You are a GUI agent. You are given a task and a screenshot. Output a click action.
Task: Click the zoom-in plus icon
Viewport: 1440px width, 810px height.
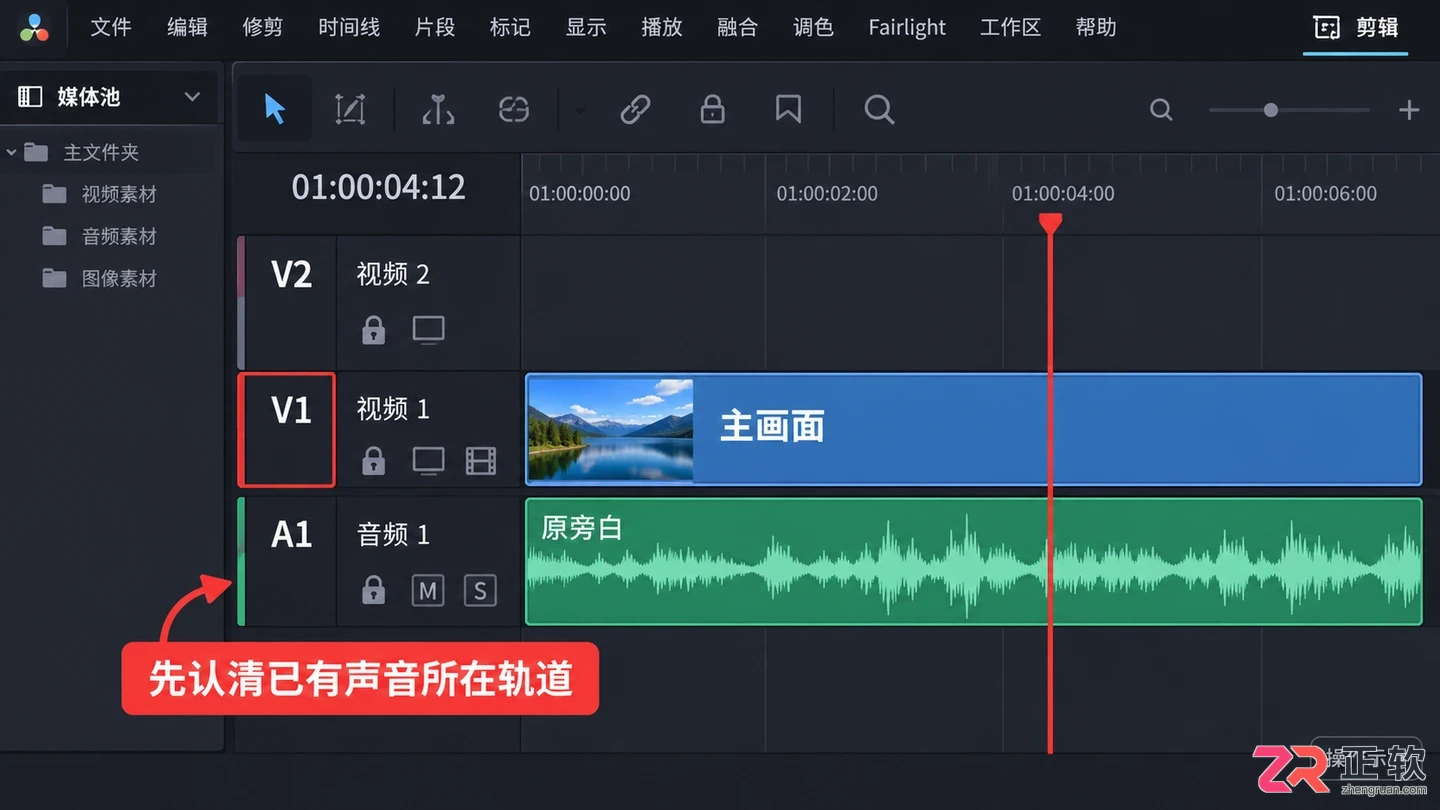click(x=1409, y=110)
